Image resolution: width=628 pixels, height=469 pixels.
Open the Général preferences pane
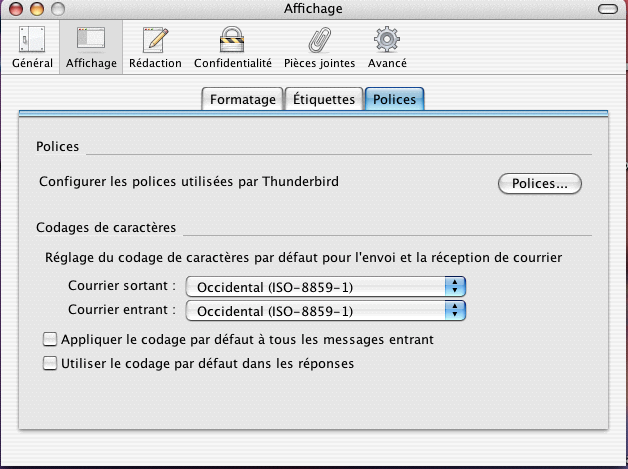point(32,47)
